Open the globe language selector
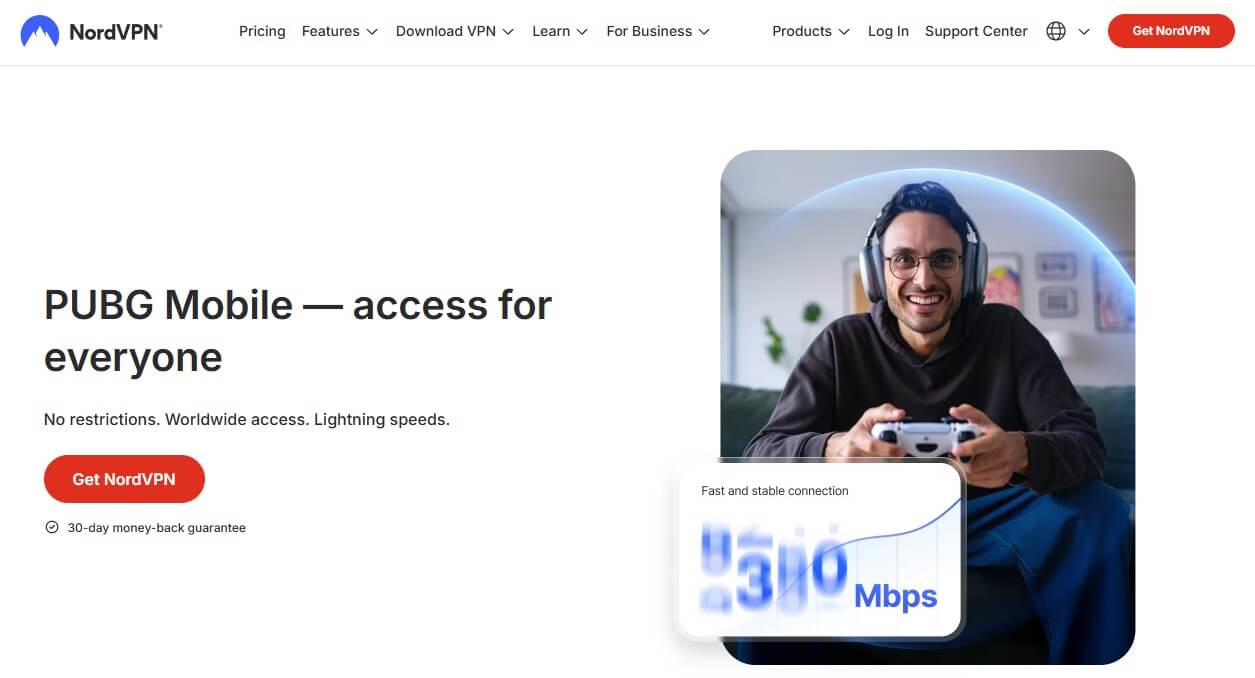1255x678 pixels. coord(1056,31)
